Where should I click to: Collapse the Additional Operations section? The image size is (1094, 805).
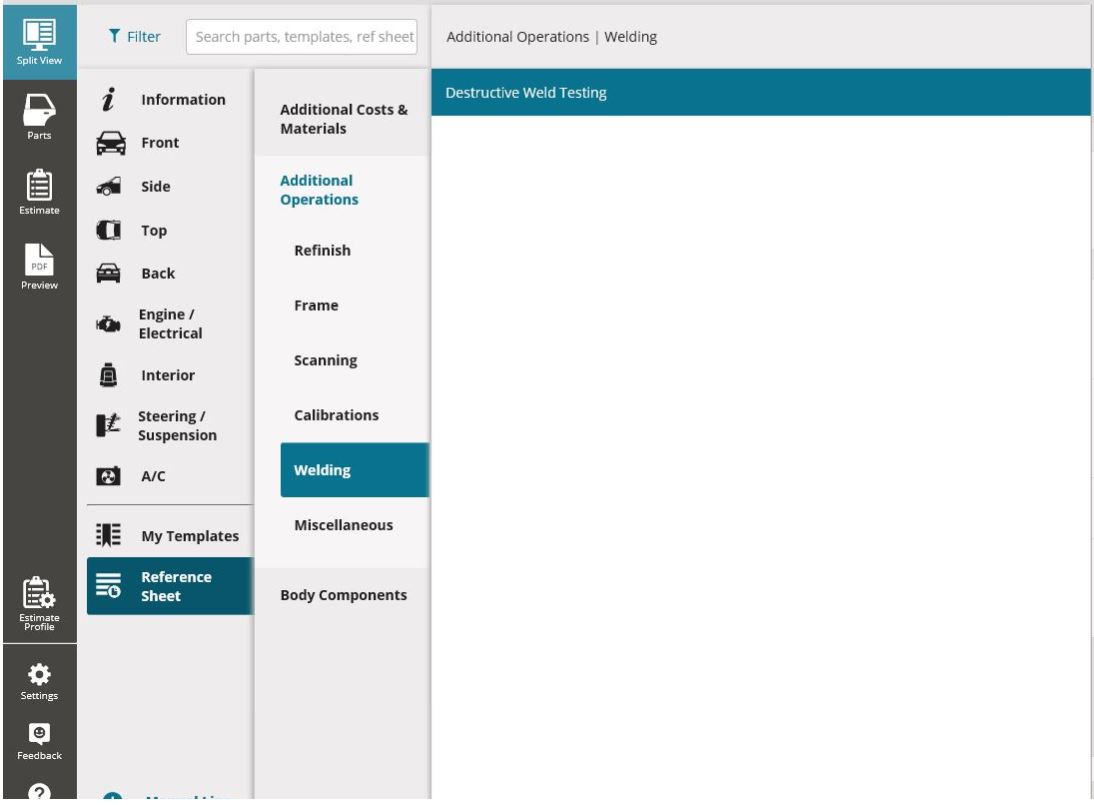pyautogui.click(x=316, y=190)
